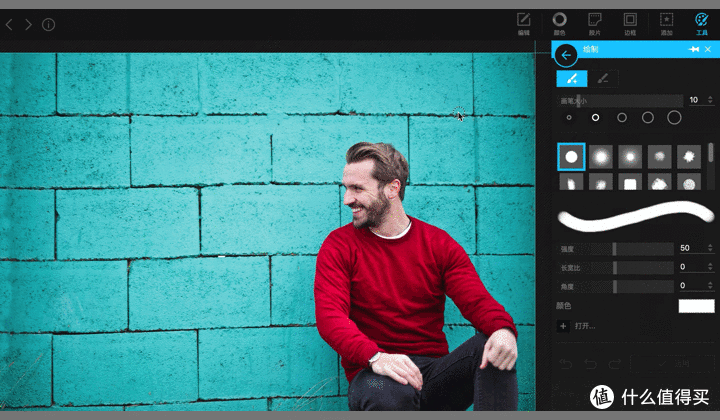Select the cloud-shaped brush tip

pyautogui.click(x=659, y=182)
